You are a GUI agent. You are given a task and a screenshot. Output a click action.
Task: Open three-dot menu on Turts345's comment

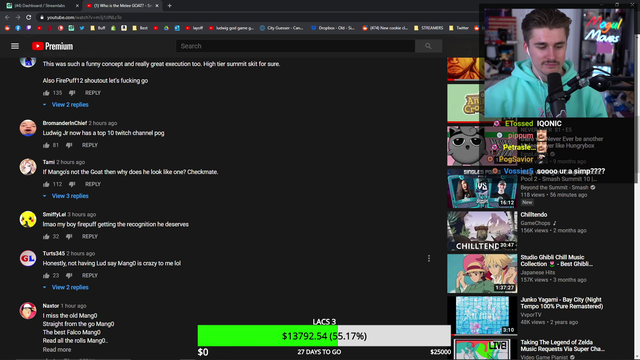click(429, 258)
